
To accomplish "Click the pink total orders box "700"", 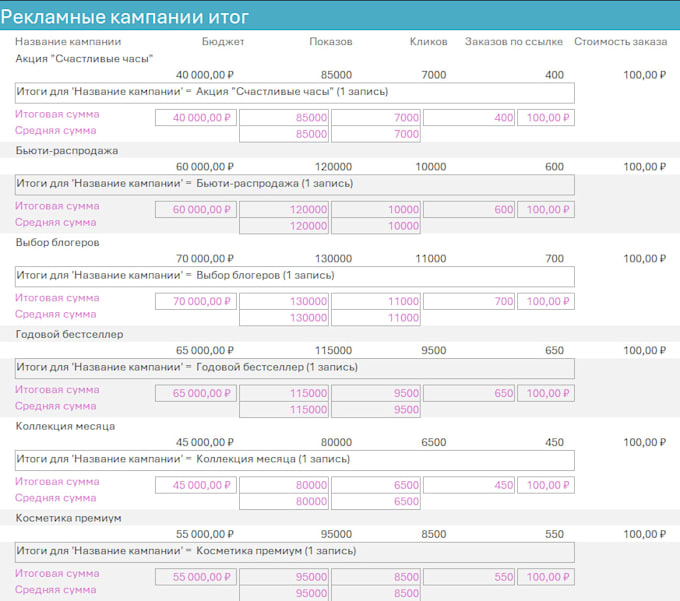I will tap(469, 301).
